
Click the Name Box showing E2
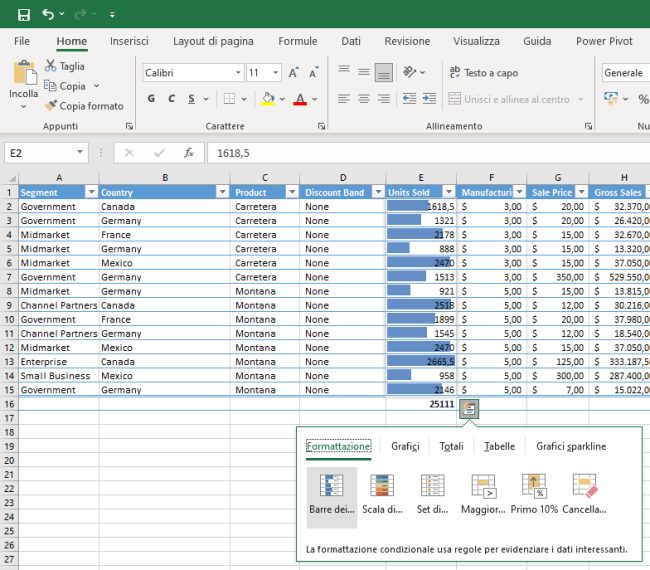click(x=38, y=153)
